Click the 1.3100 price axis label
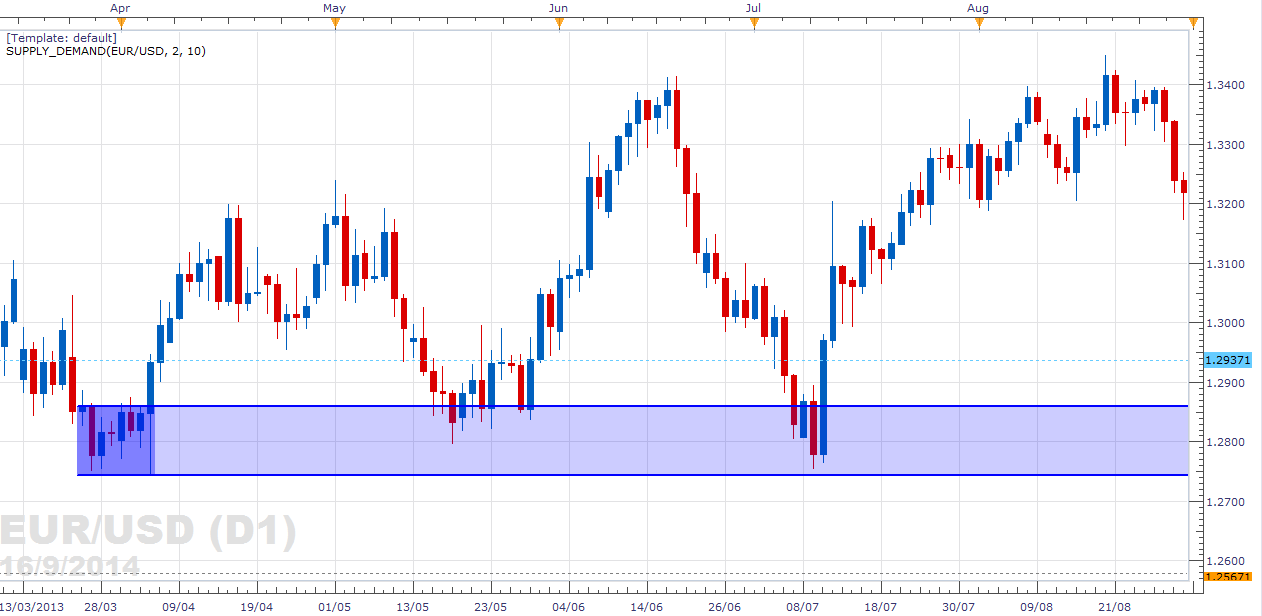The image size is (1262, 616). (x=1225, y=264)
